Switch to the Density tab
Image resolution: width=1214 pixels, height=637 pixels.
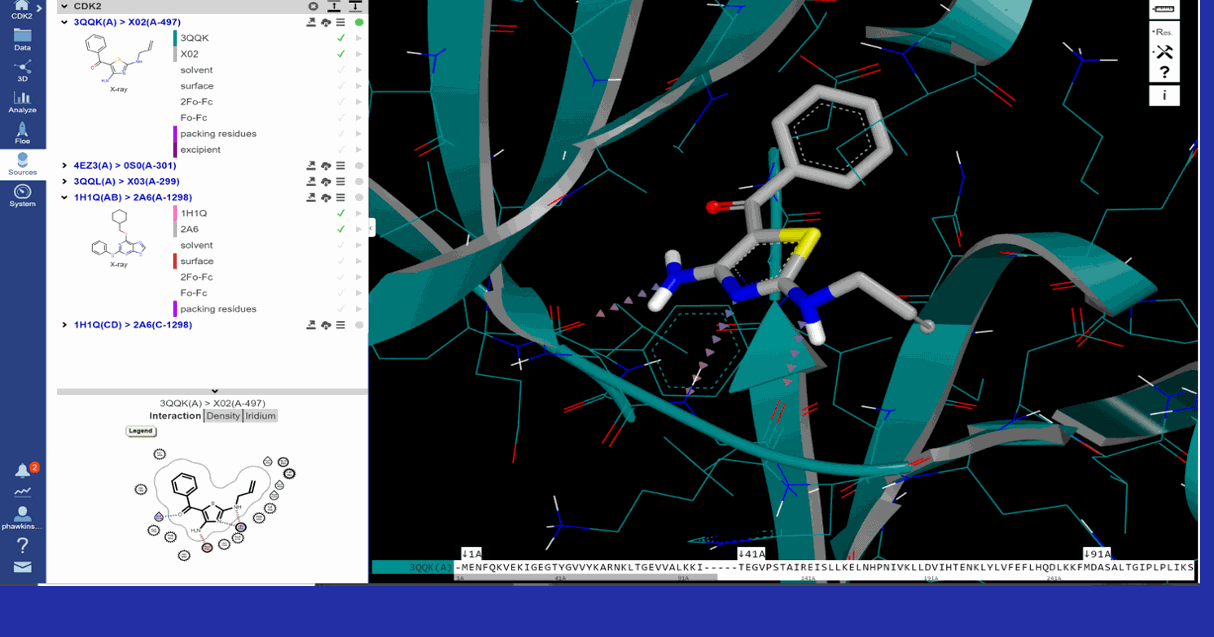pos(223,416)
